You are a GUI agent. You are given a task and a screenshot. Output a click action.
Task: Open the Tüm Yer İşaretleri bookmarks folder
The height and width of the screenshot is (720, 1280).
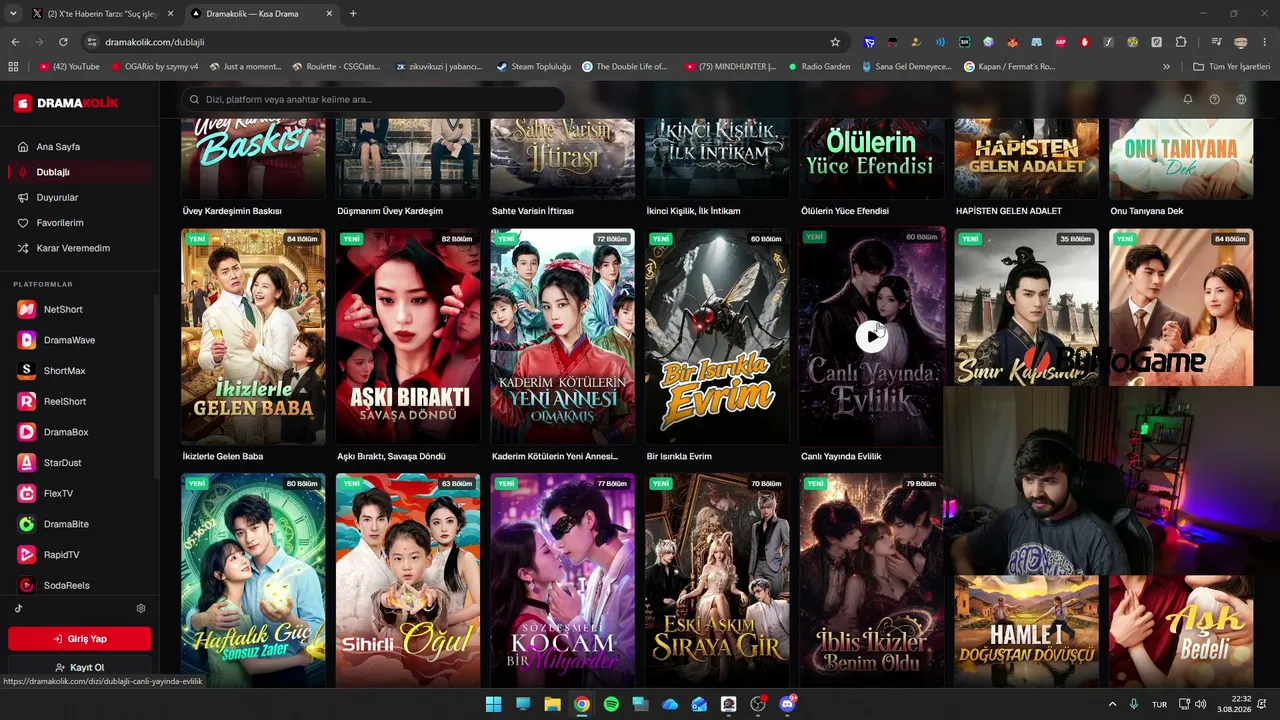(1232, 67)
